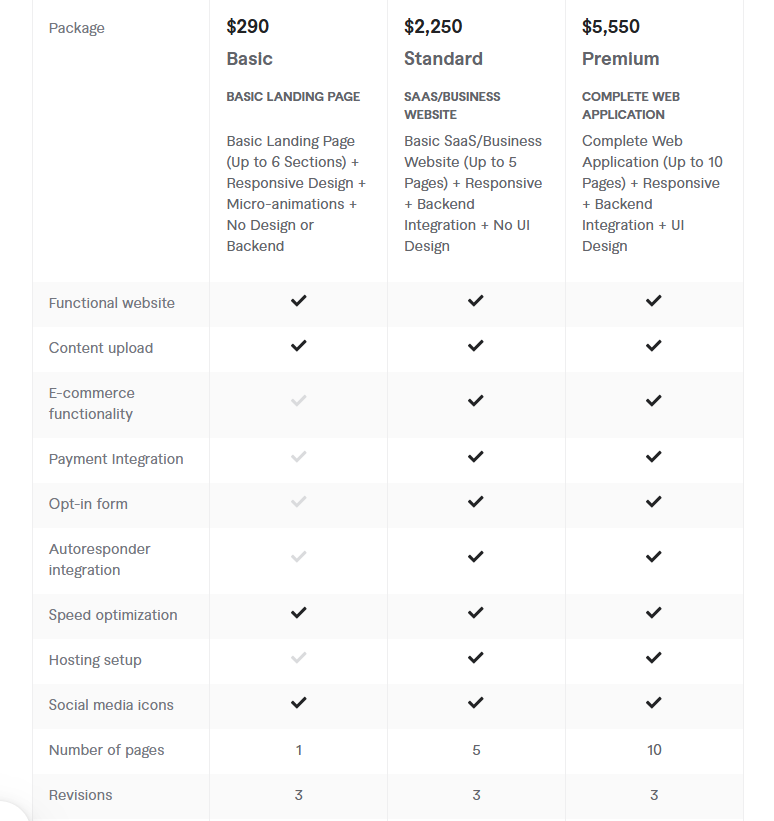Viewport: 774px width, 821px height.
Task: Click COMPLETE WEB APPLICATION title
Action: pos(631,105)
